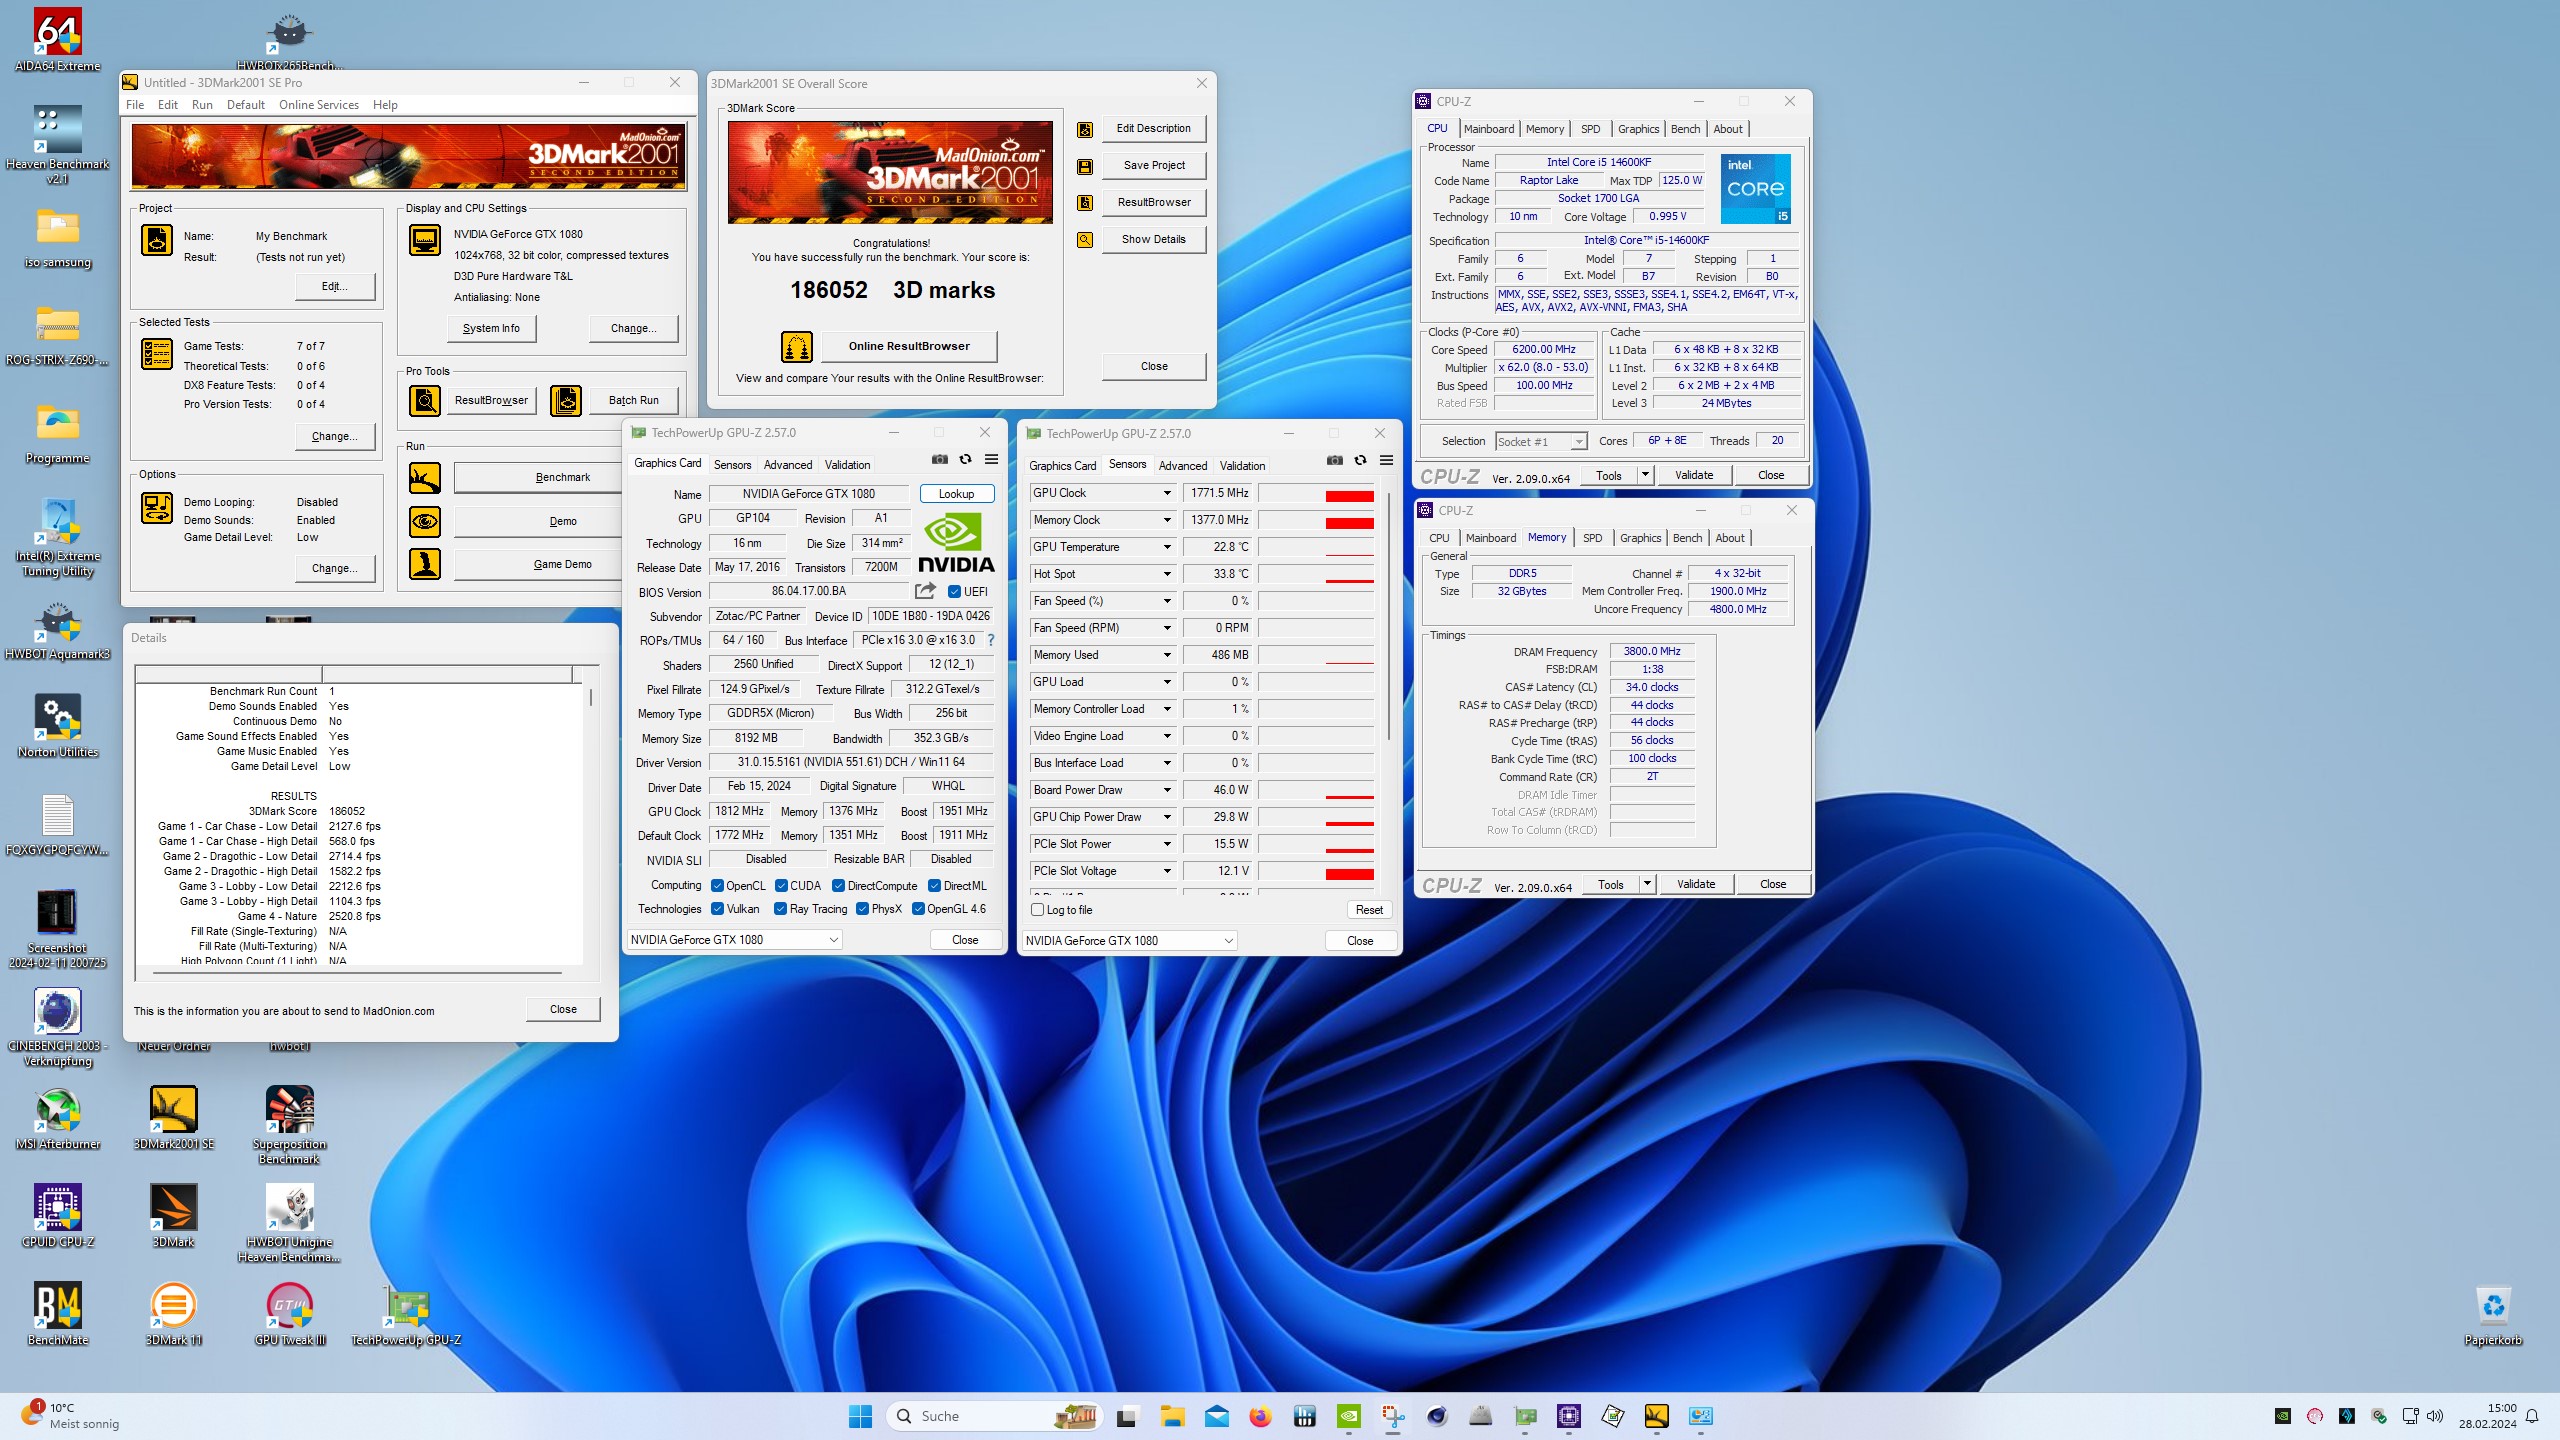Click the Demo eye icon in 3DMark2001
Screen dimensions: 2560x1440
click(425, 521)
